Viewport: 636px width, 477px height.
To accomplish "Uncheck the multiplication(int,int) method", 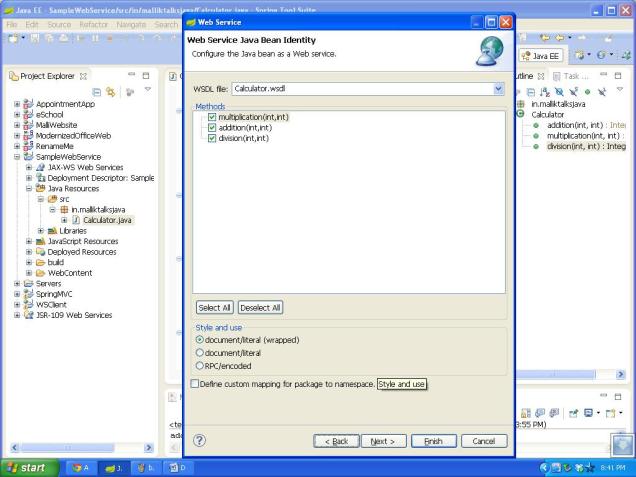I will point(212,117).
